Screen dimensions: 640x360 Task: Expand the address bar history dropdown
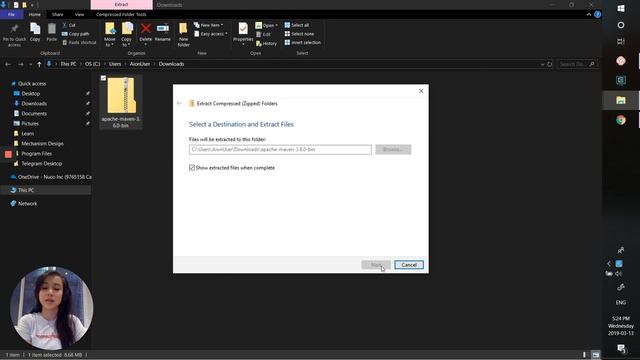click(542, 64)
